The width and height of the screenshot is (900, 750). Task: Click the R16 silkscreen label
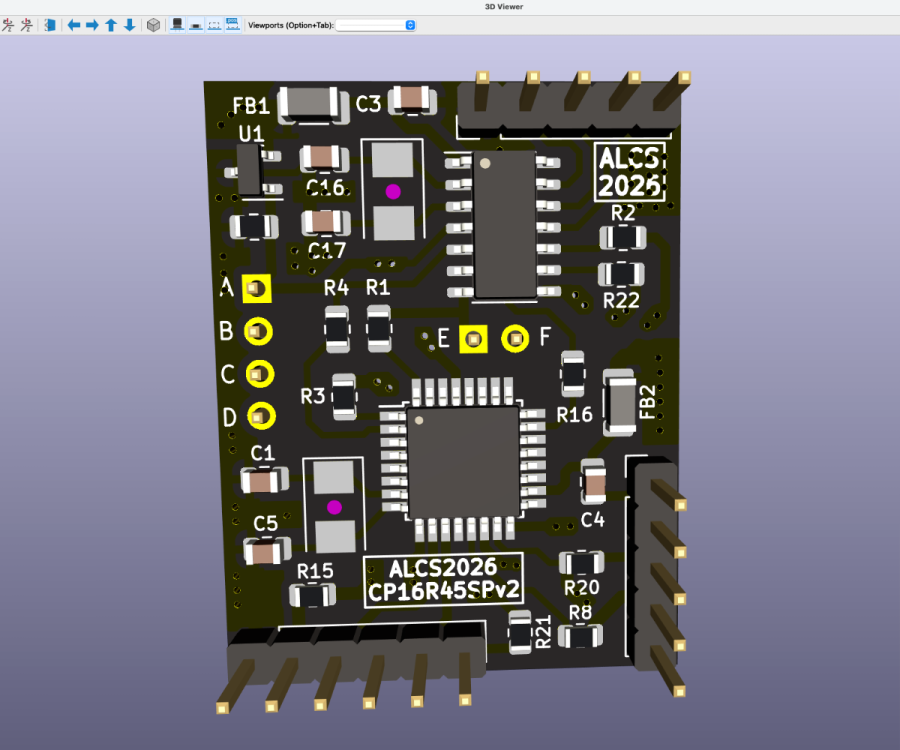(x=575, y=414)
